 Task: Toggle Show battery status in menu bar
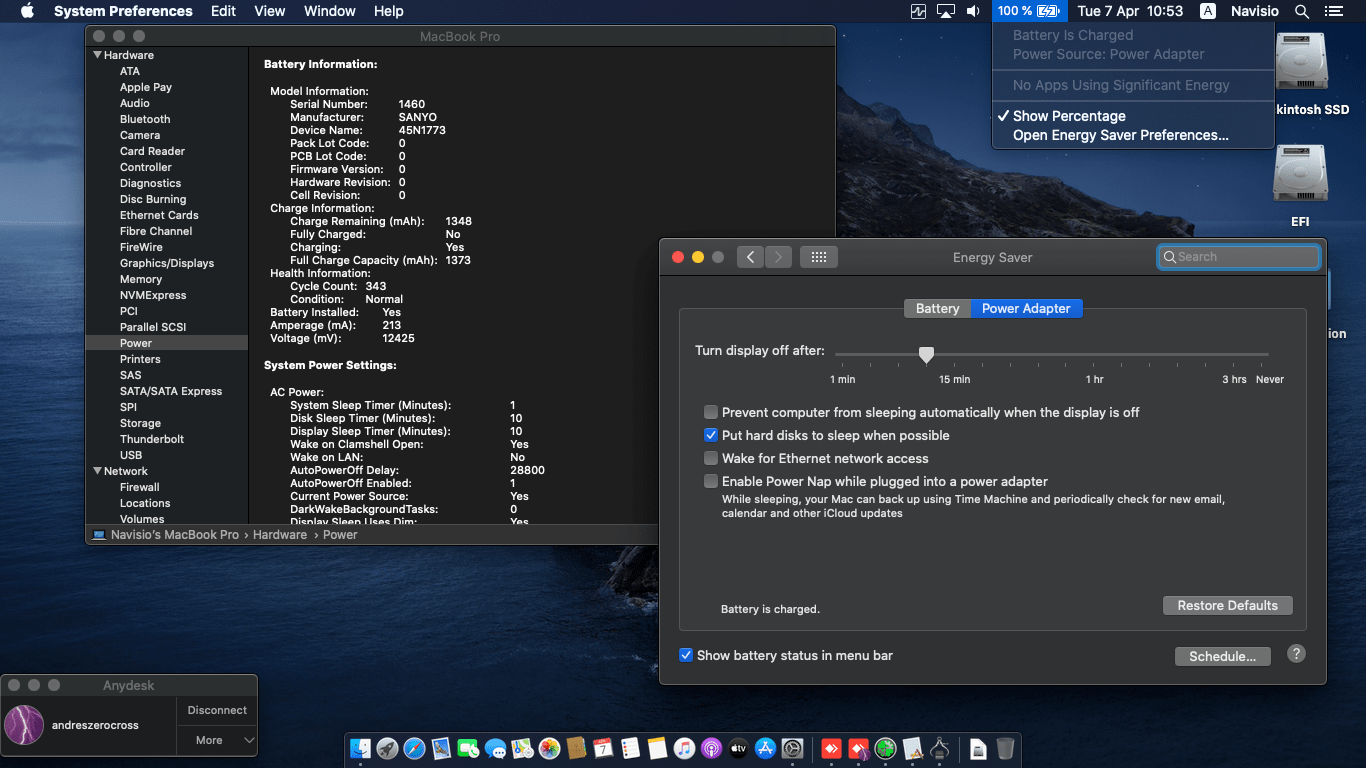pos(686,655)
